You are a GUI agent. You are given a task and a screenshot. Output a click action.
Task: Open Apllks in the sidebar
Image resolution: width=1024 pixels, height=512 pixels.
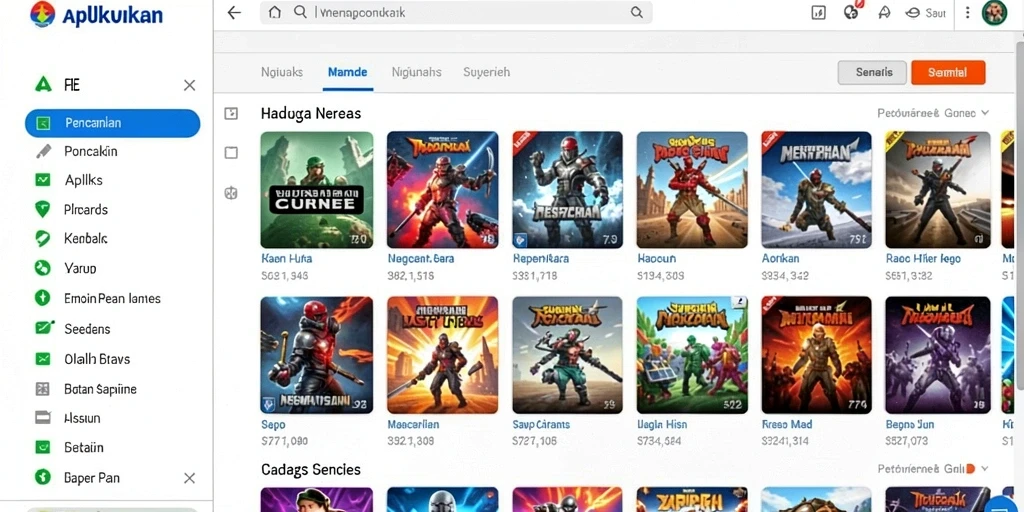coord(84,180)
